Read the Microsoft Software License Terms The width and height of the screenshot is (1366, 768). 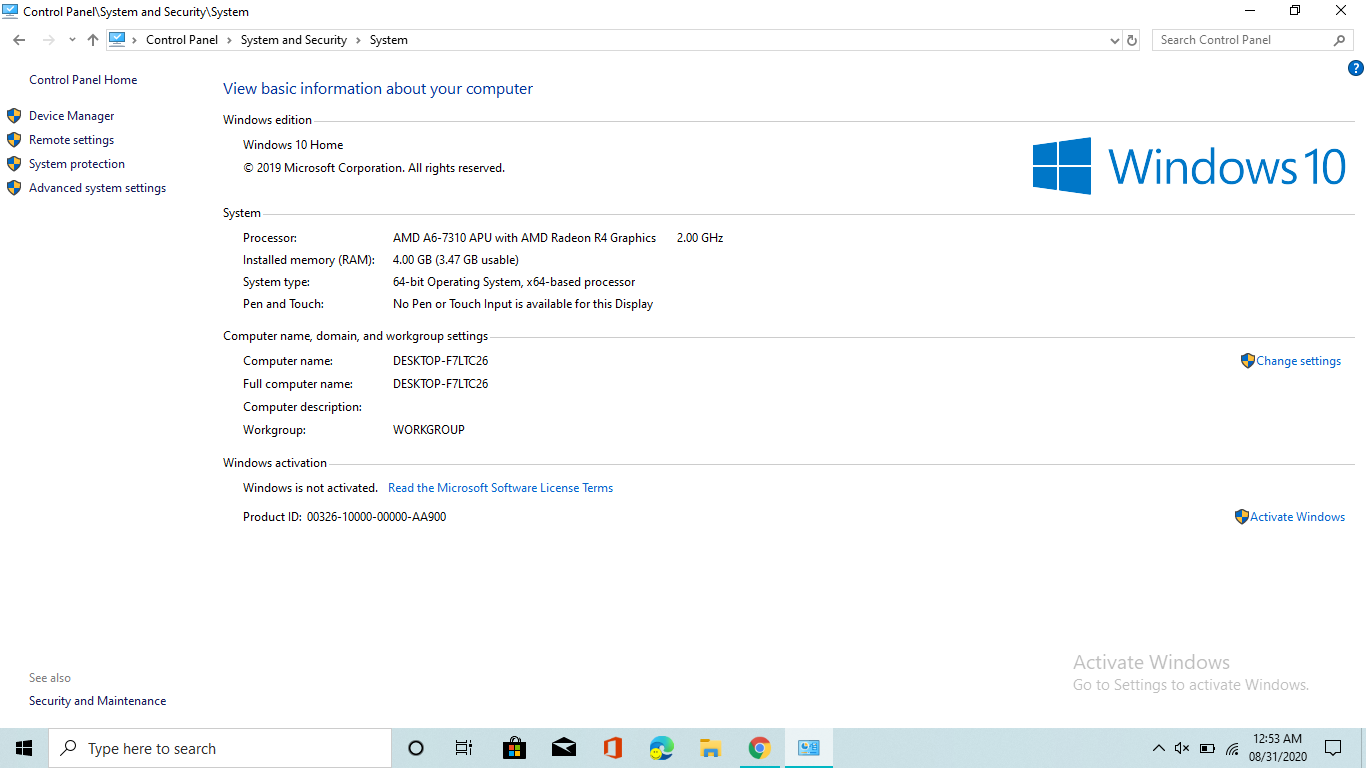pos(500,488)
